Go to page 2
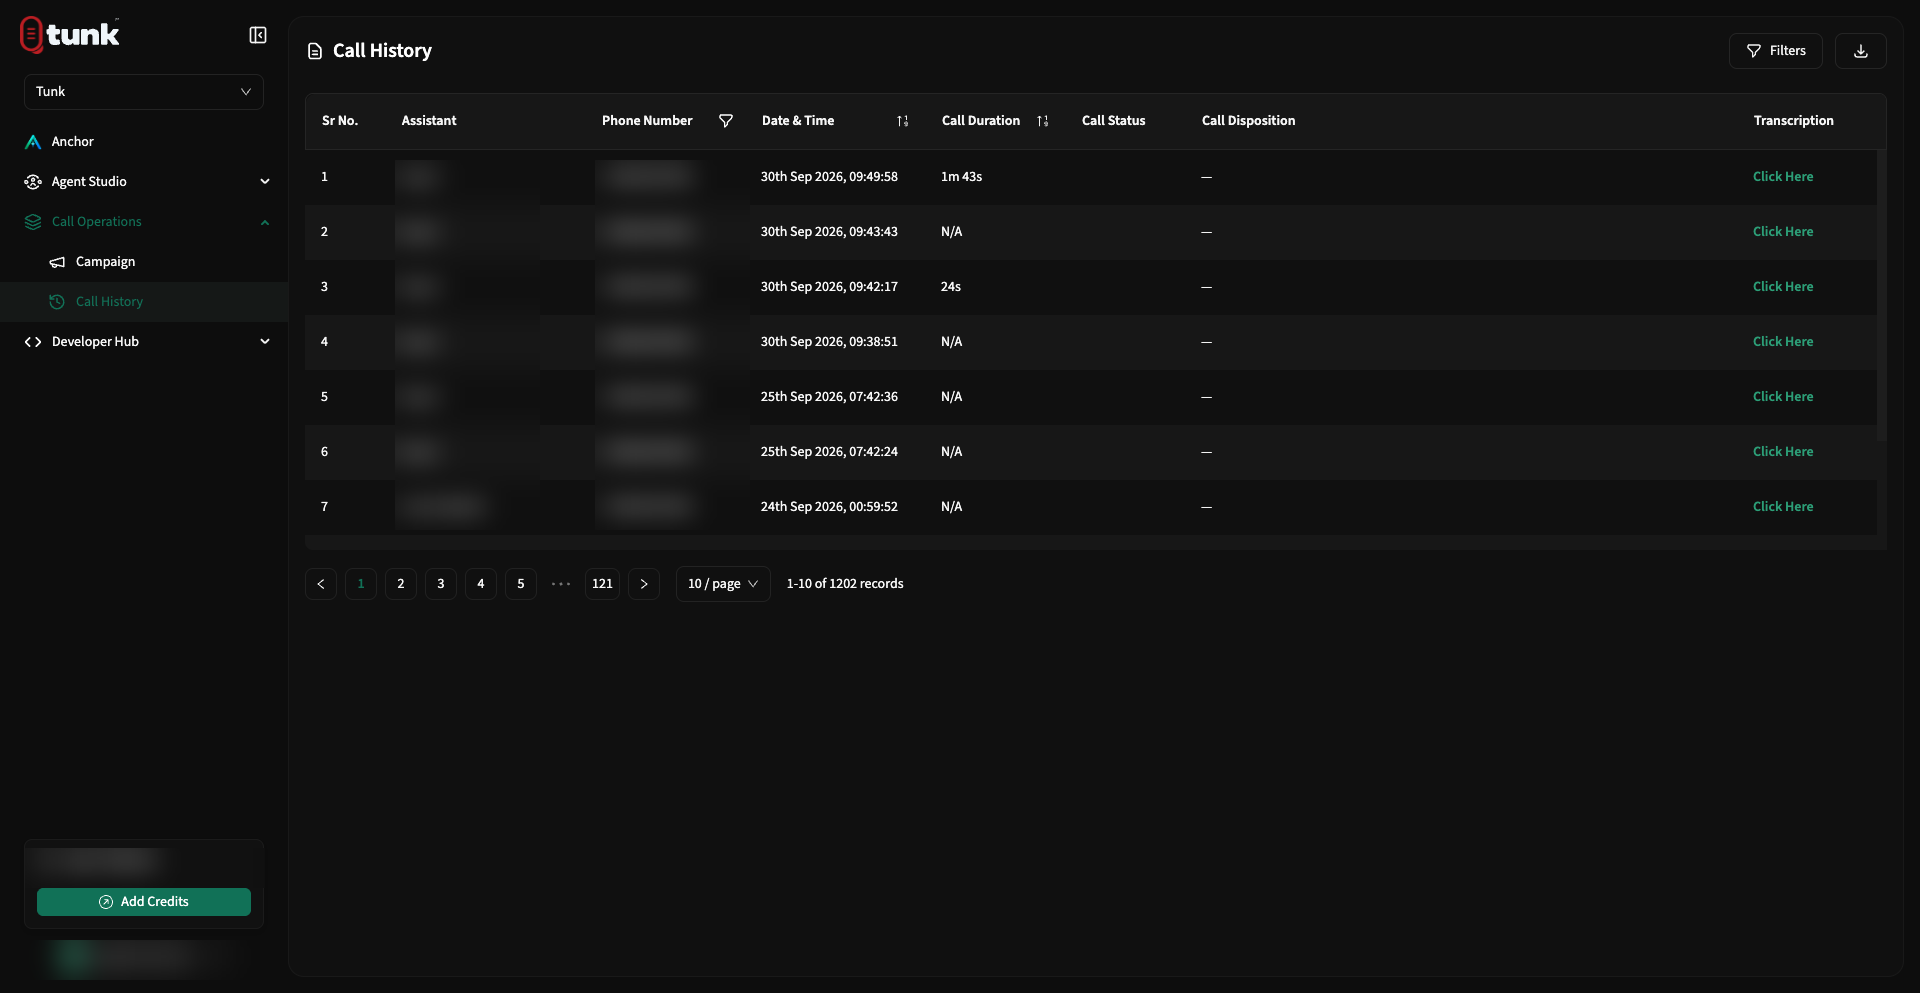 point(401,584)
